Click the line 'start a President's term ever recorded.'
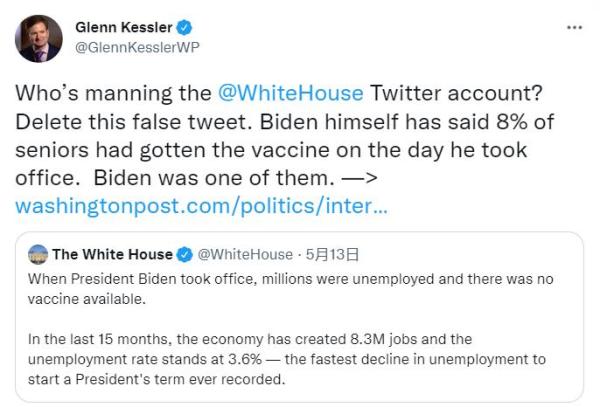This screenshot has width=600, height=407. click(x=157, y=378)
